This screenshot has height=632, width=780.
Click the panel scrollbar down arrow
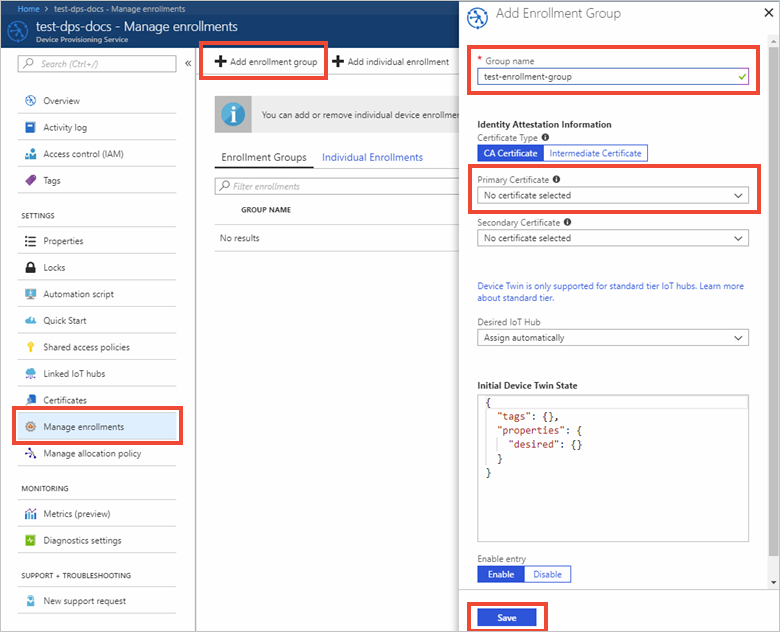(773, 582)
